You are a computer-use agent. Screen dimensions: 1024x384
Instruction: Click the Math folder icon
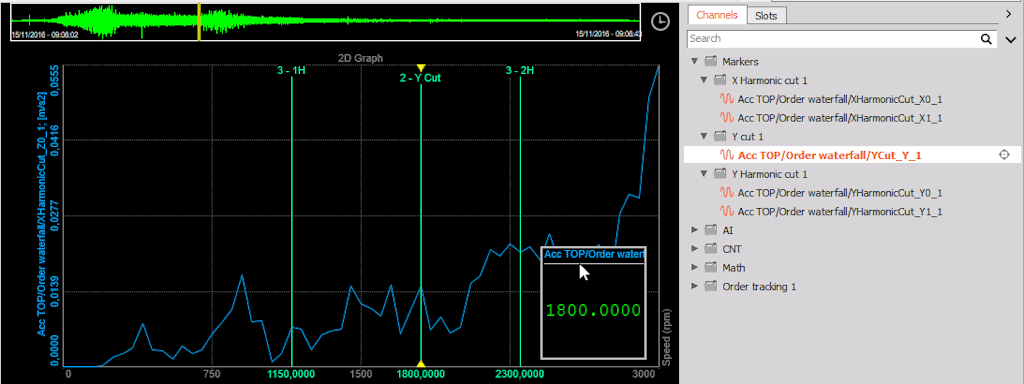pos(711,268)
